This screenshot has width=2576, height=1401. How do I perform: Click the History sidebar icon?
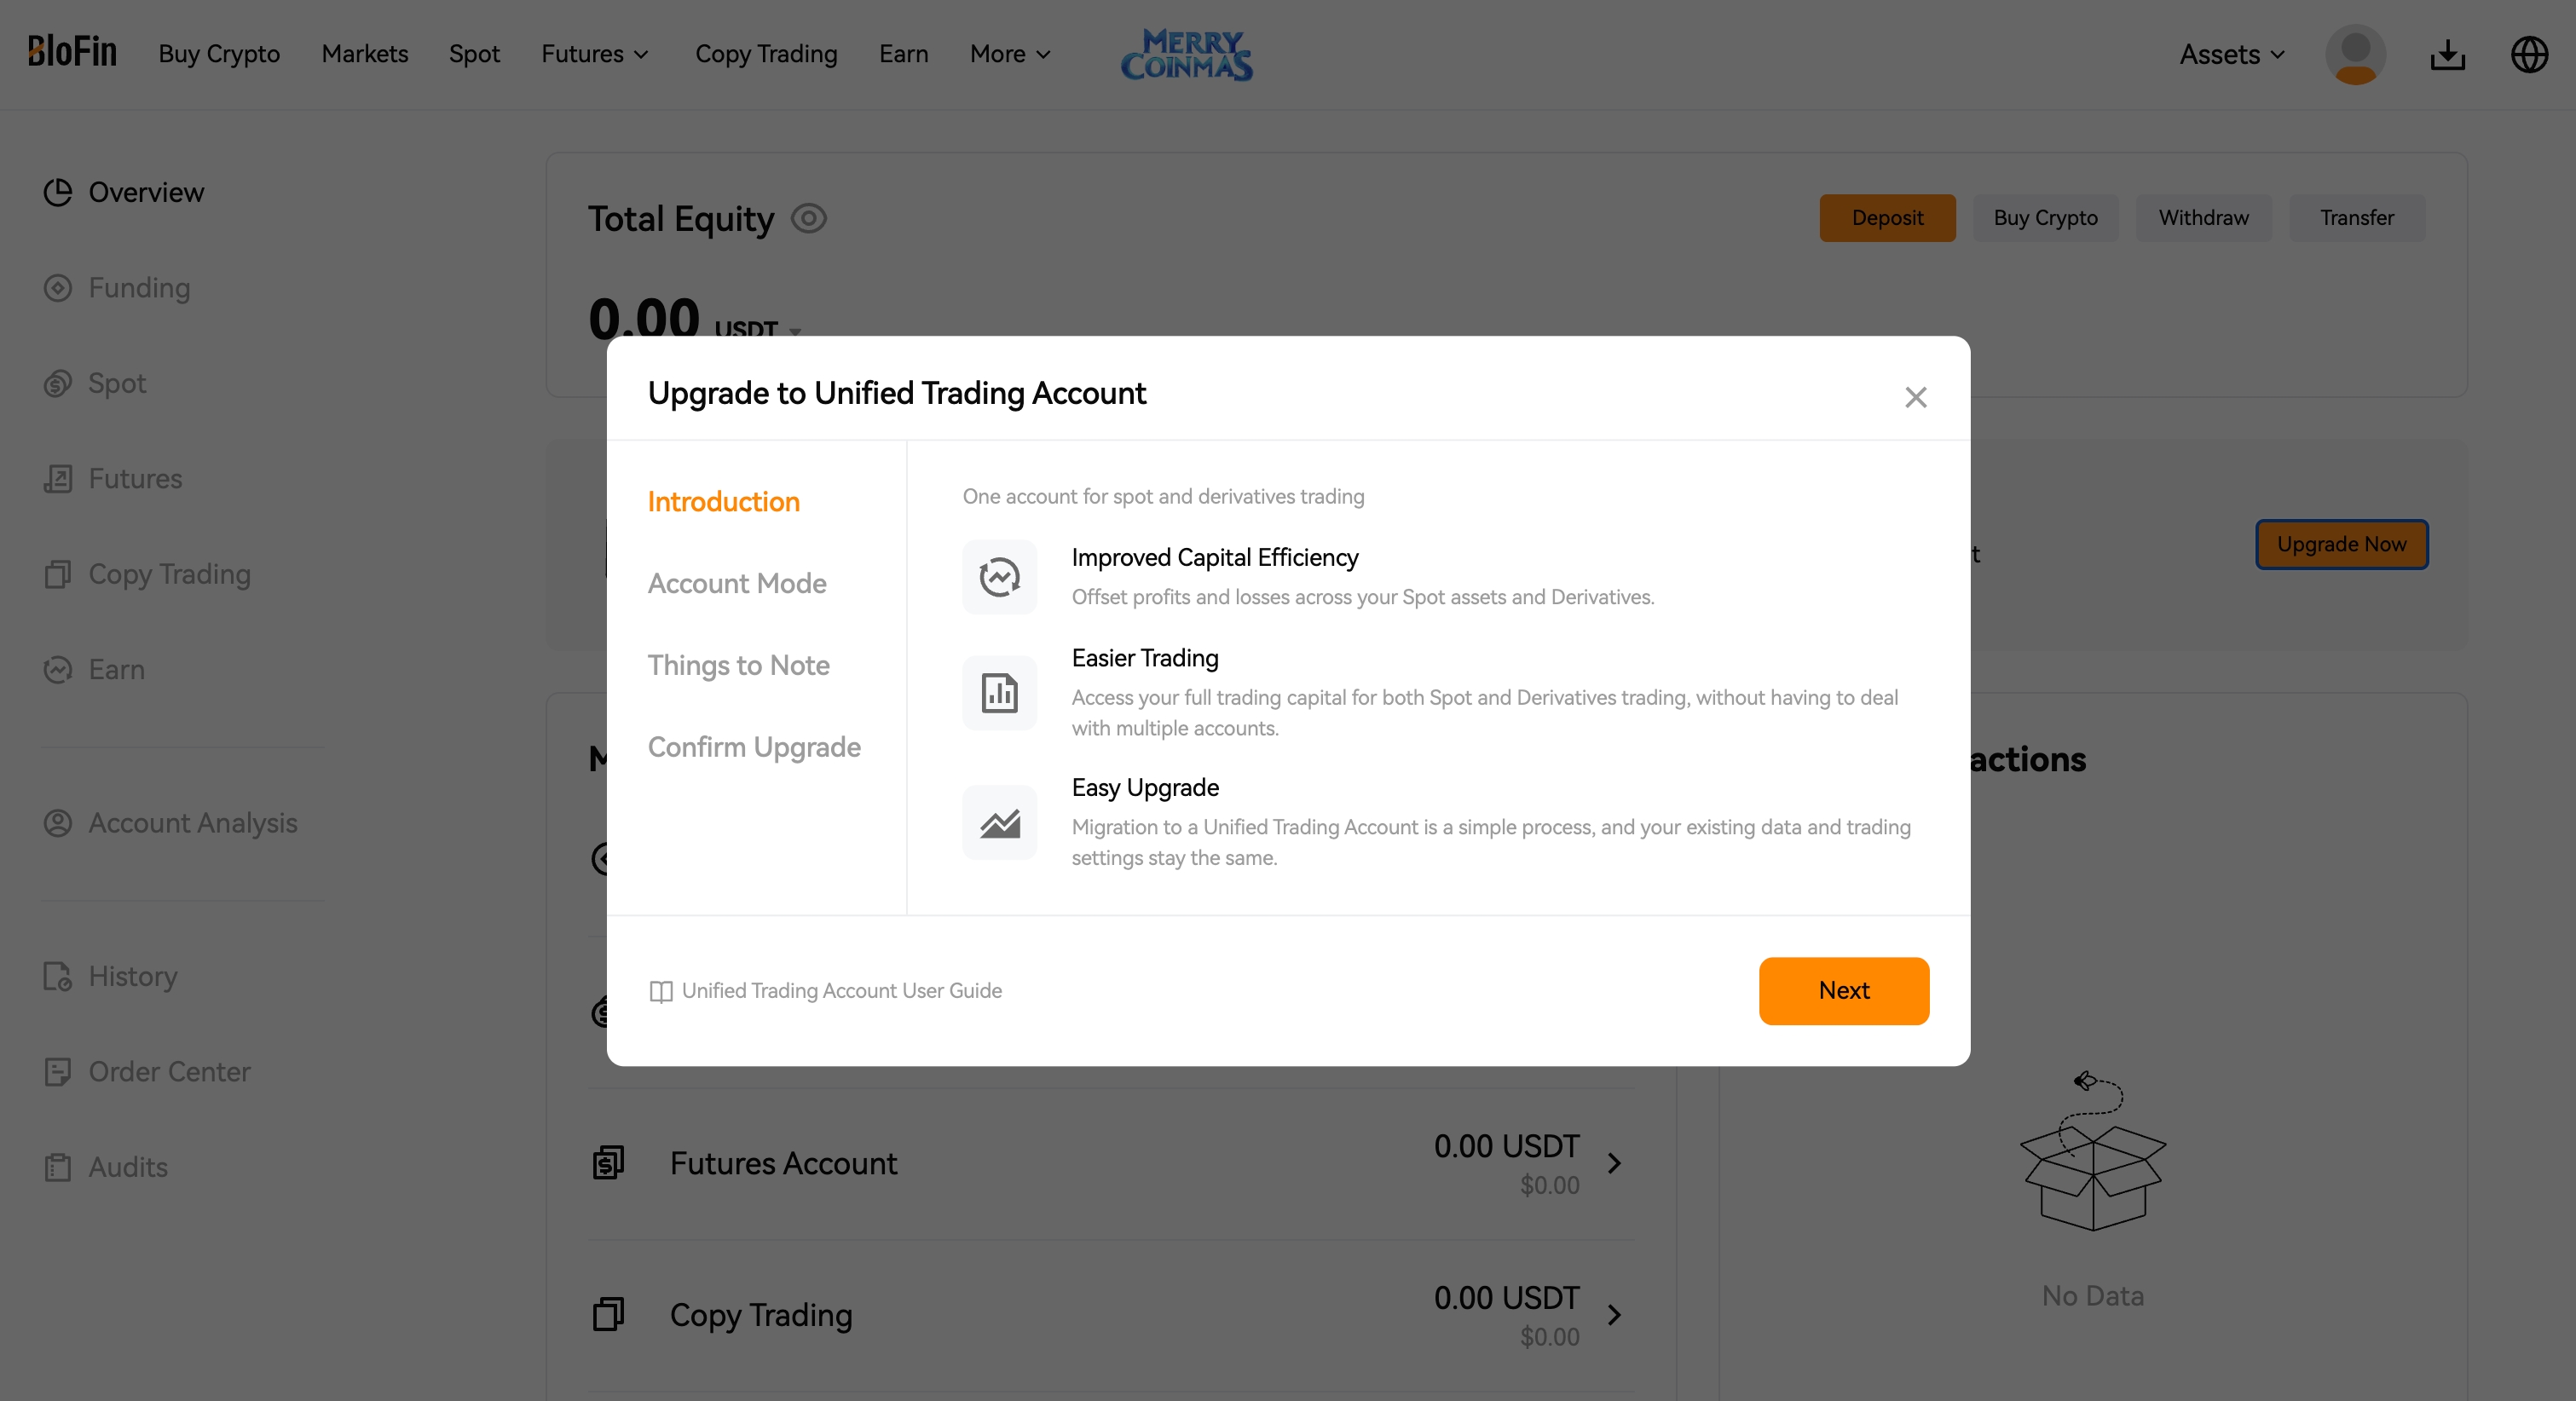coord(58,976)
